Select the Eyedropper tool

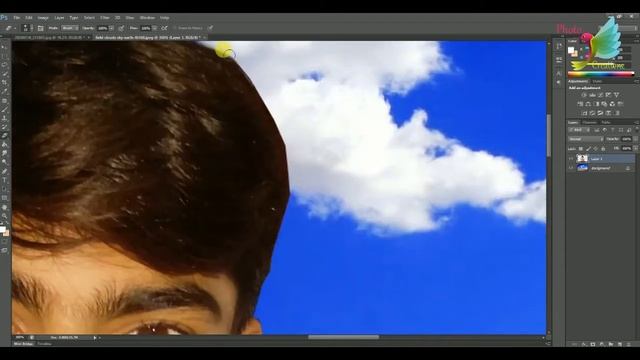tap(4, 91)
